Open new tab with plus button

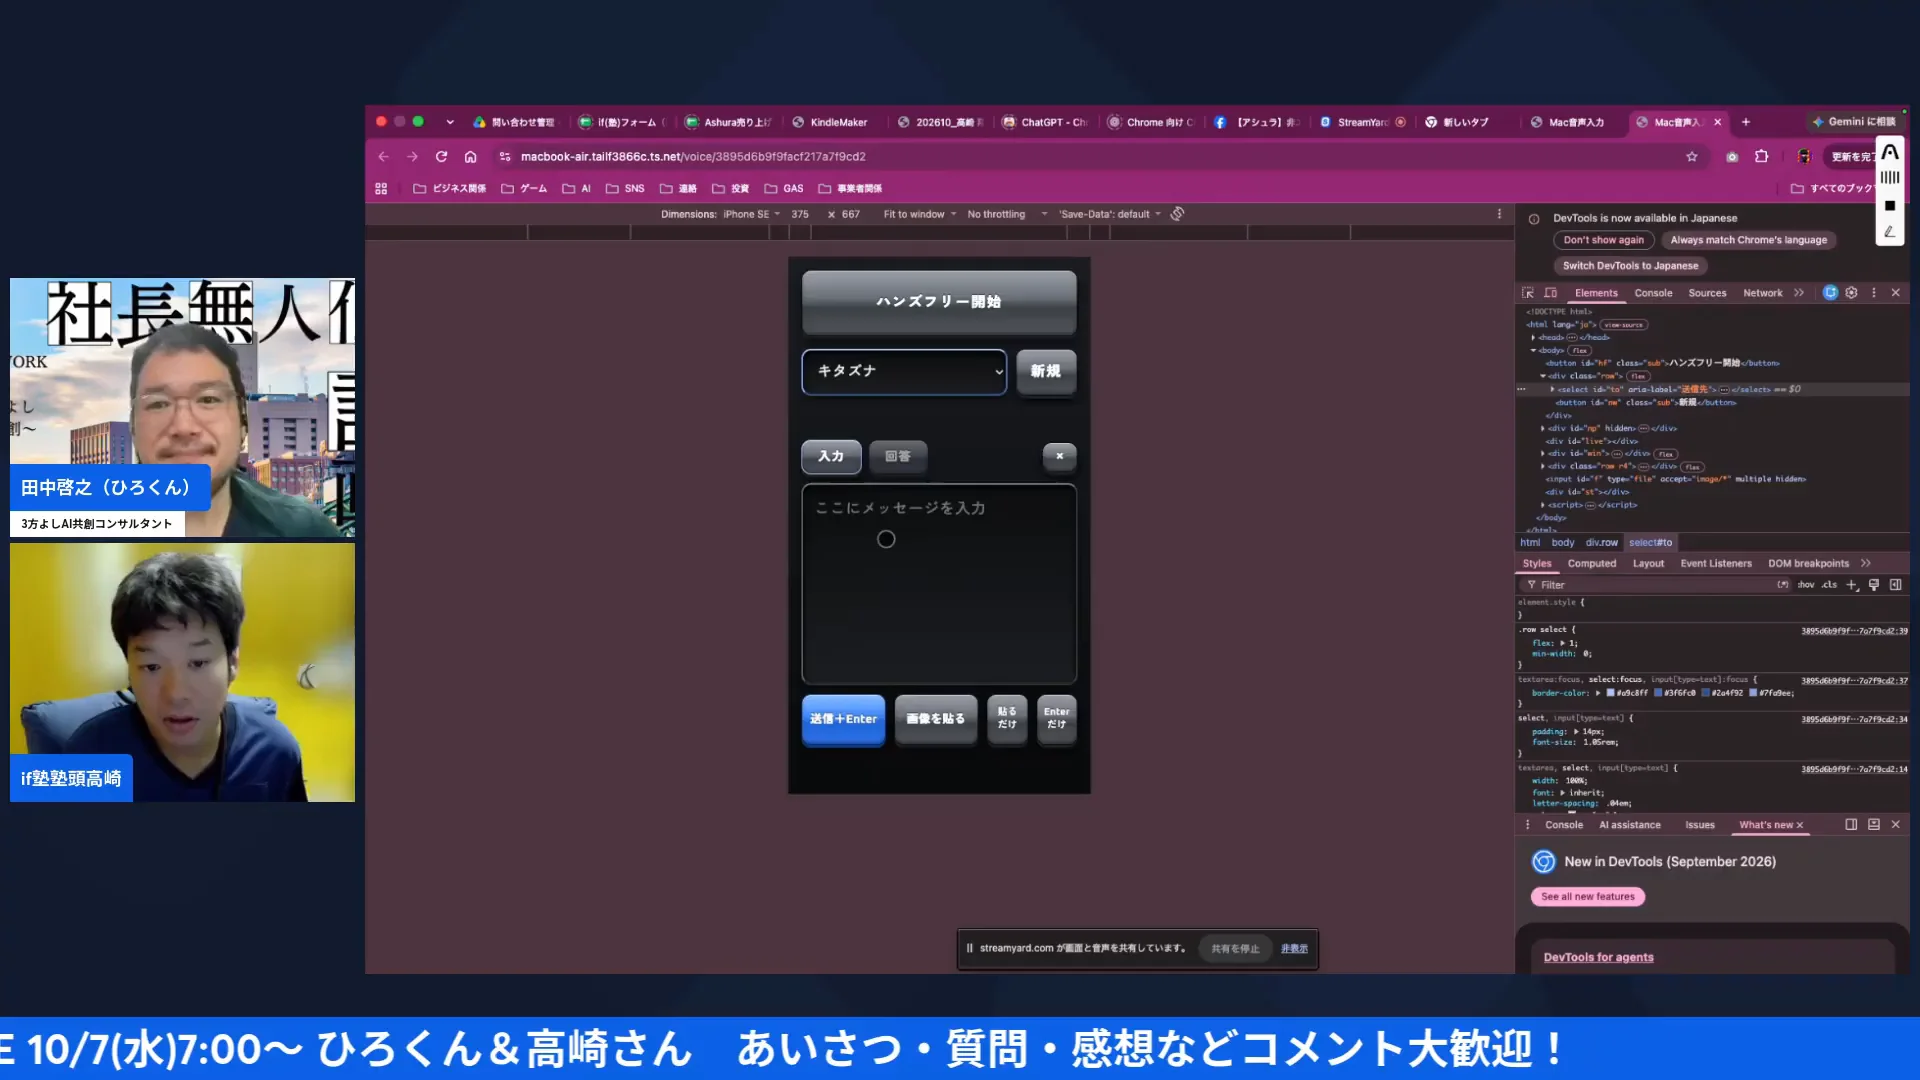click(x=1746, y=122)
